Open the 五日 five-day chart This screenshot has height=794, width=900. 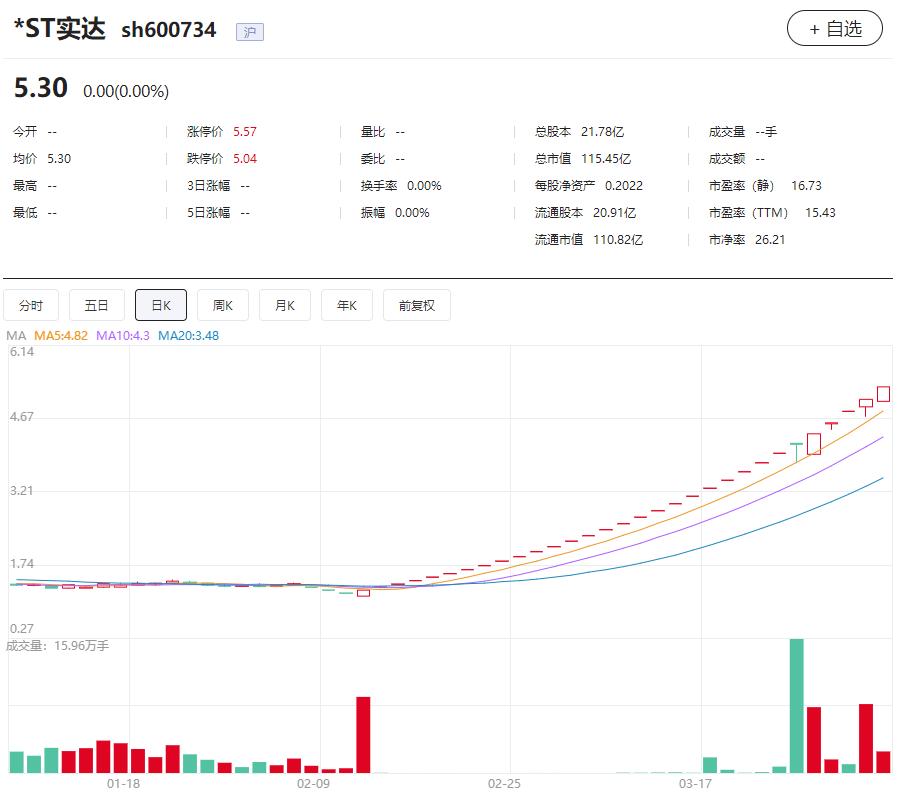(x=96, y=305)
